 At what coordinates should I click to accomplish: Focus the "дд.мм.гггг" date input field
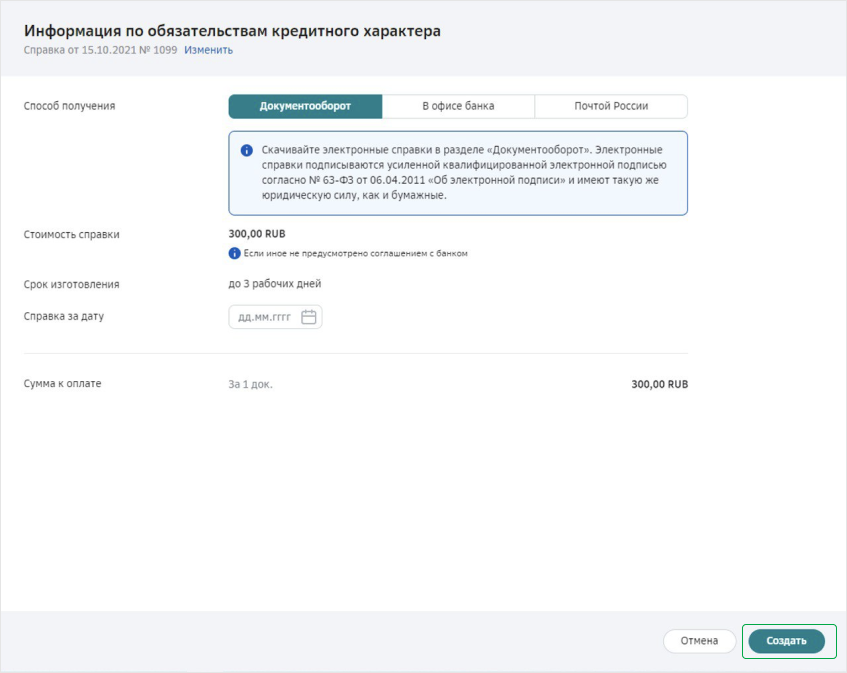click(265, 317)
